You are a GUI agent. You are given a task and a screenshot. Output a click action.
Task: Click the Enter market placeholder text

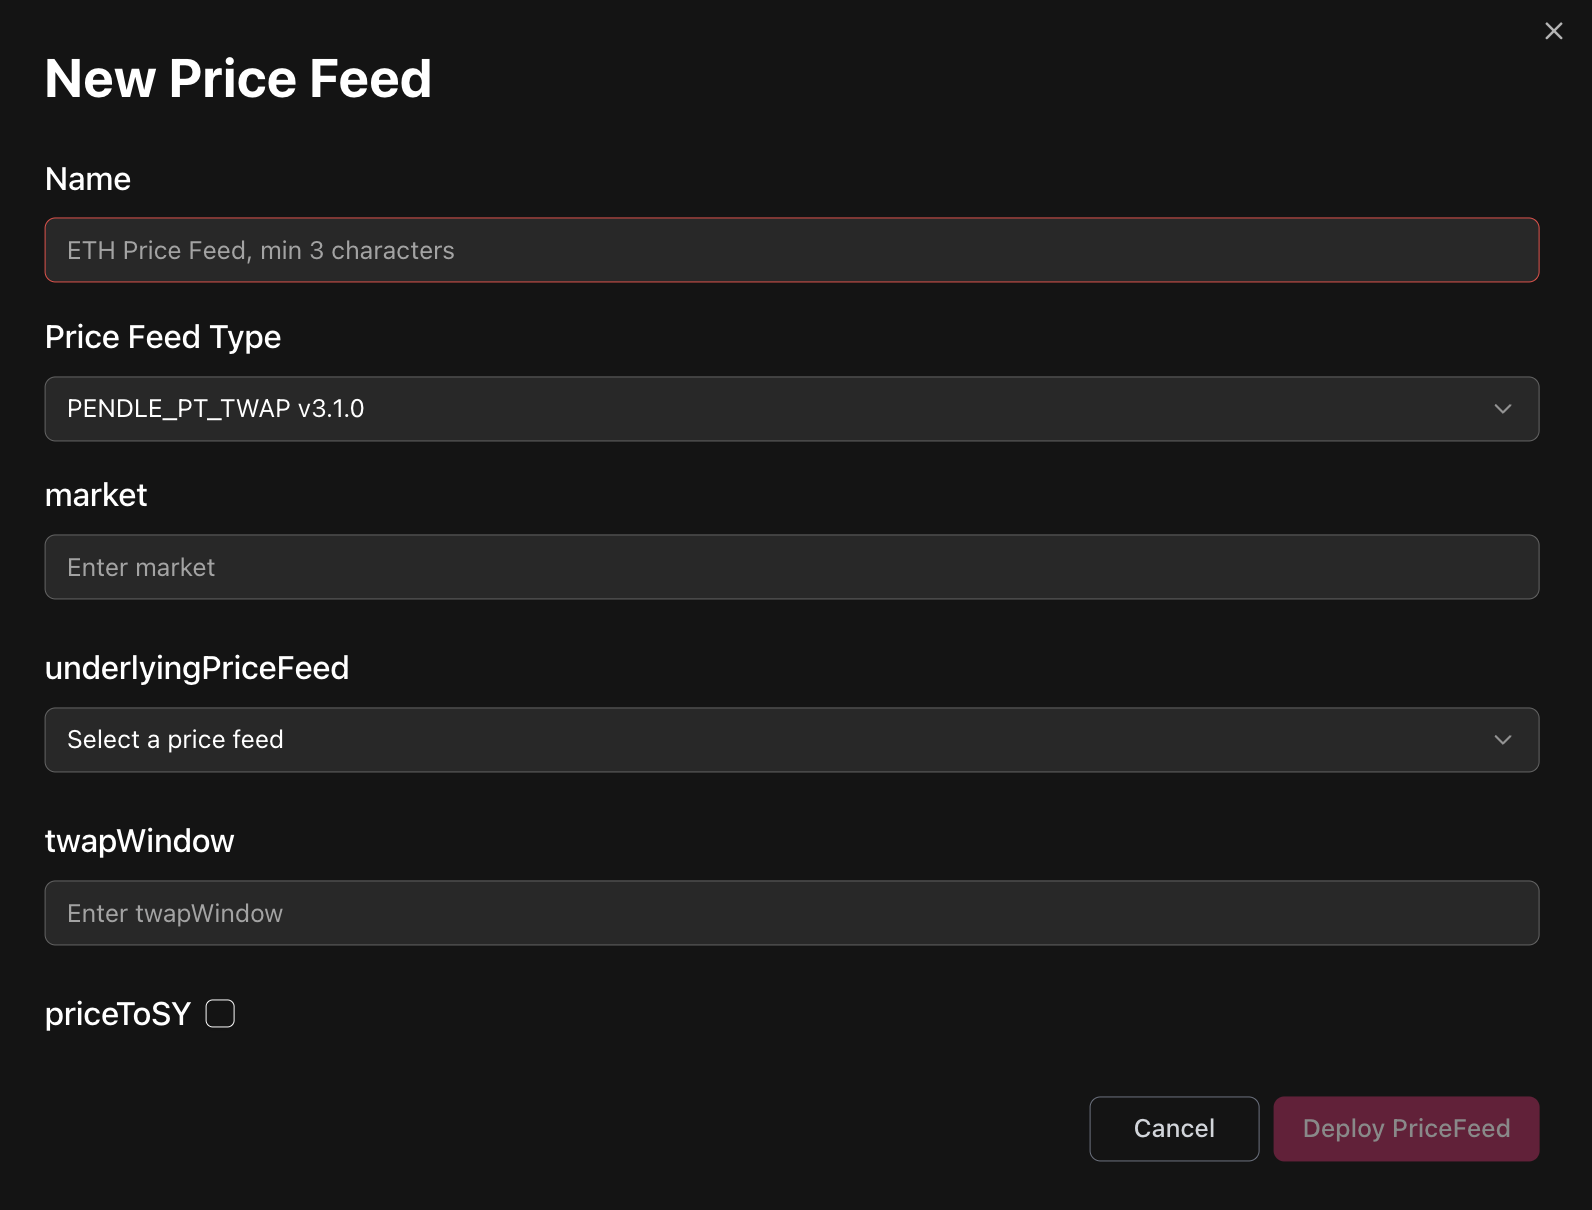point(141,567)
